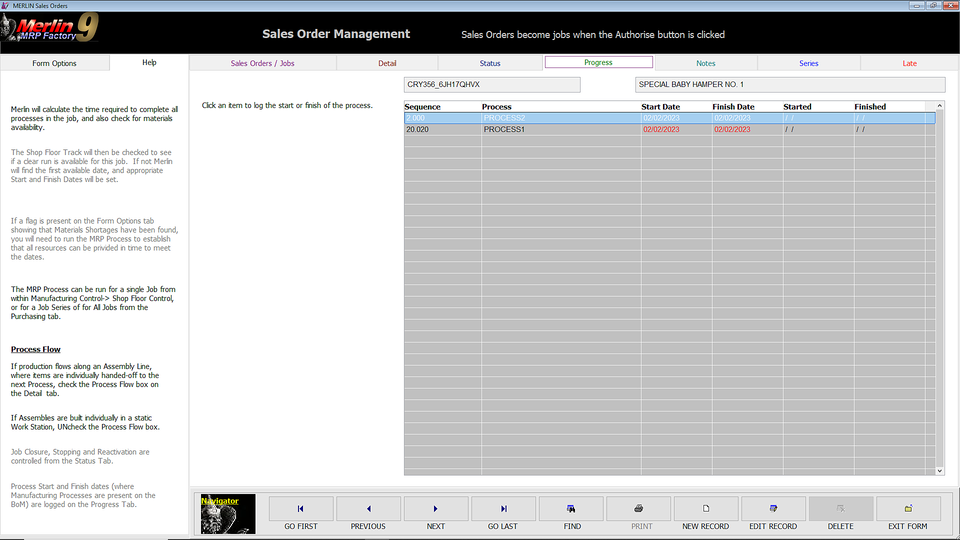Exit the form using Exit Form
The width and height of the screenshot is (960, 540).
(908, 509)
